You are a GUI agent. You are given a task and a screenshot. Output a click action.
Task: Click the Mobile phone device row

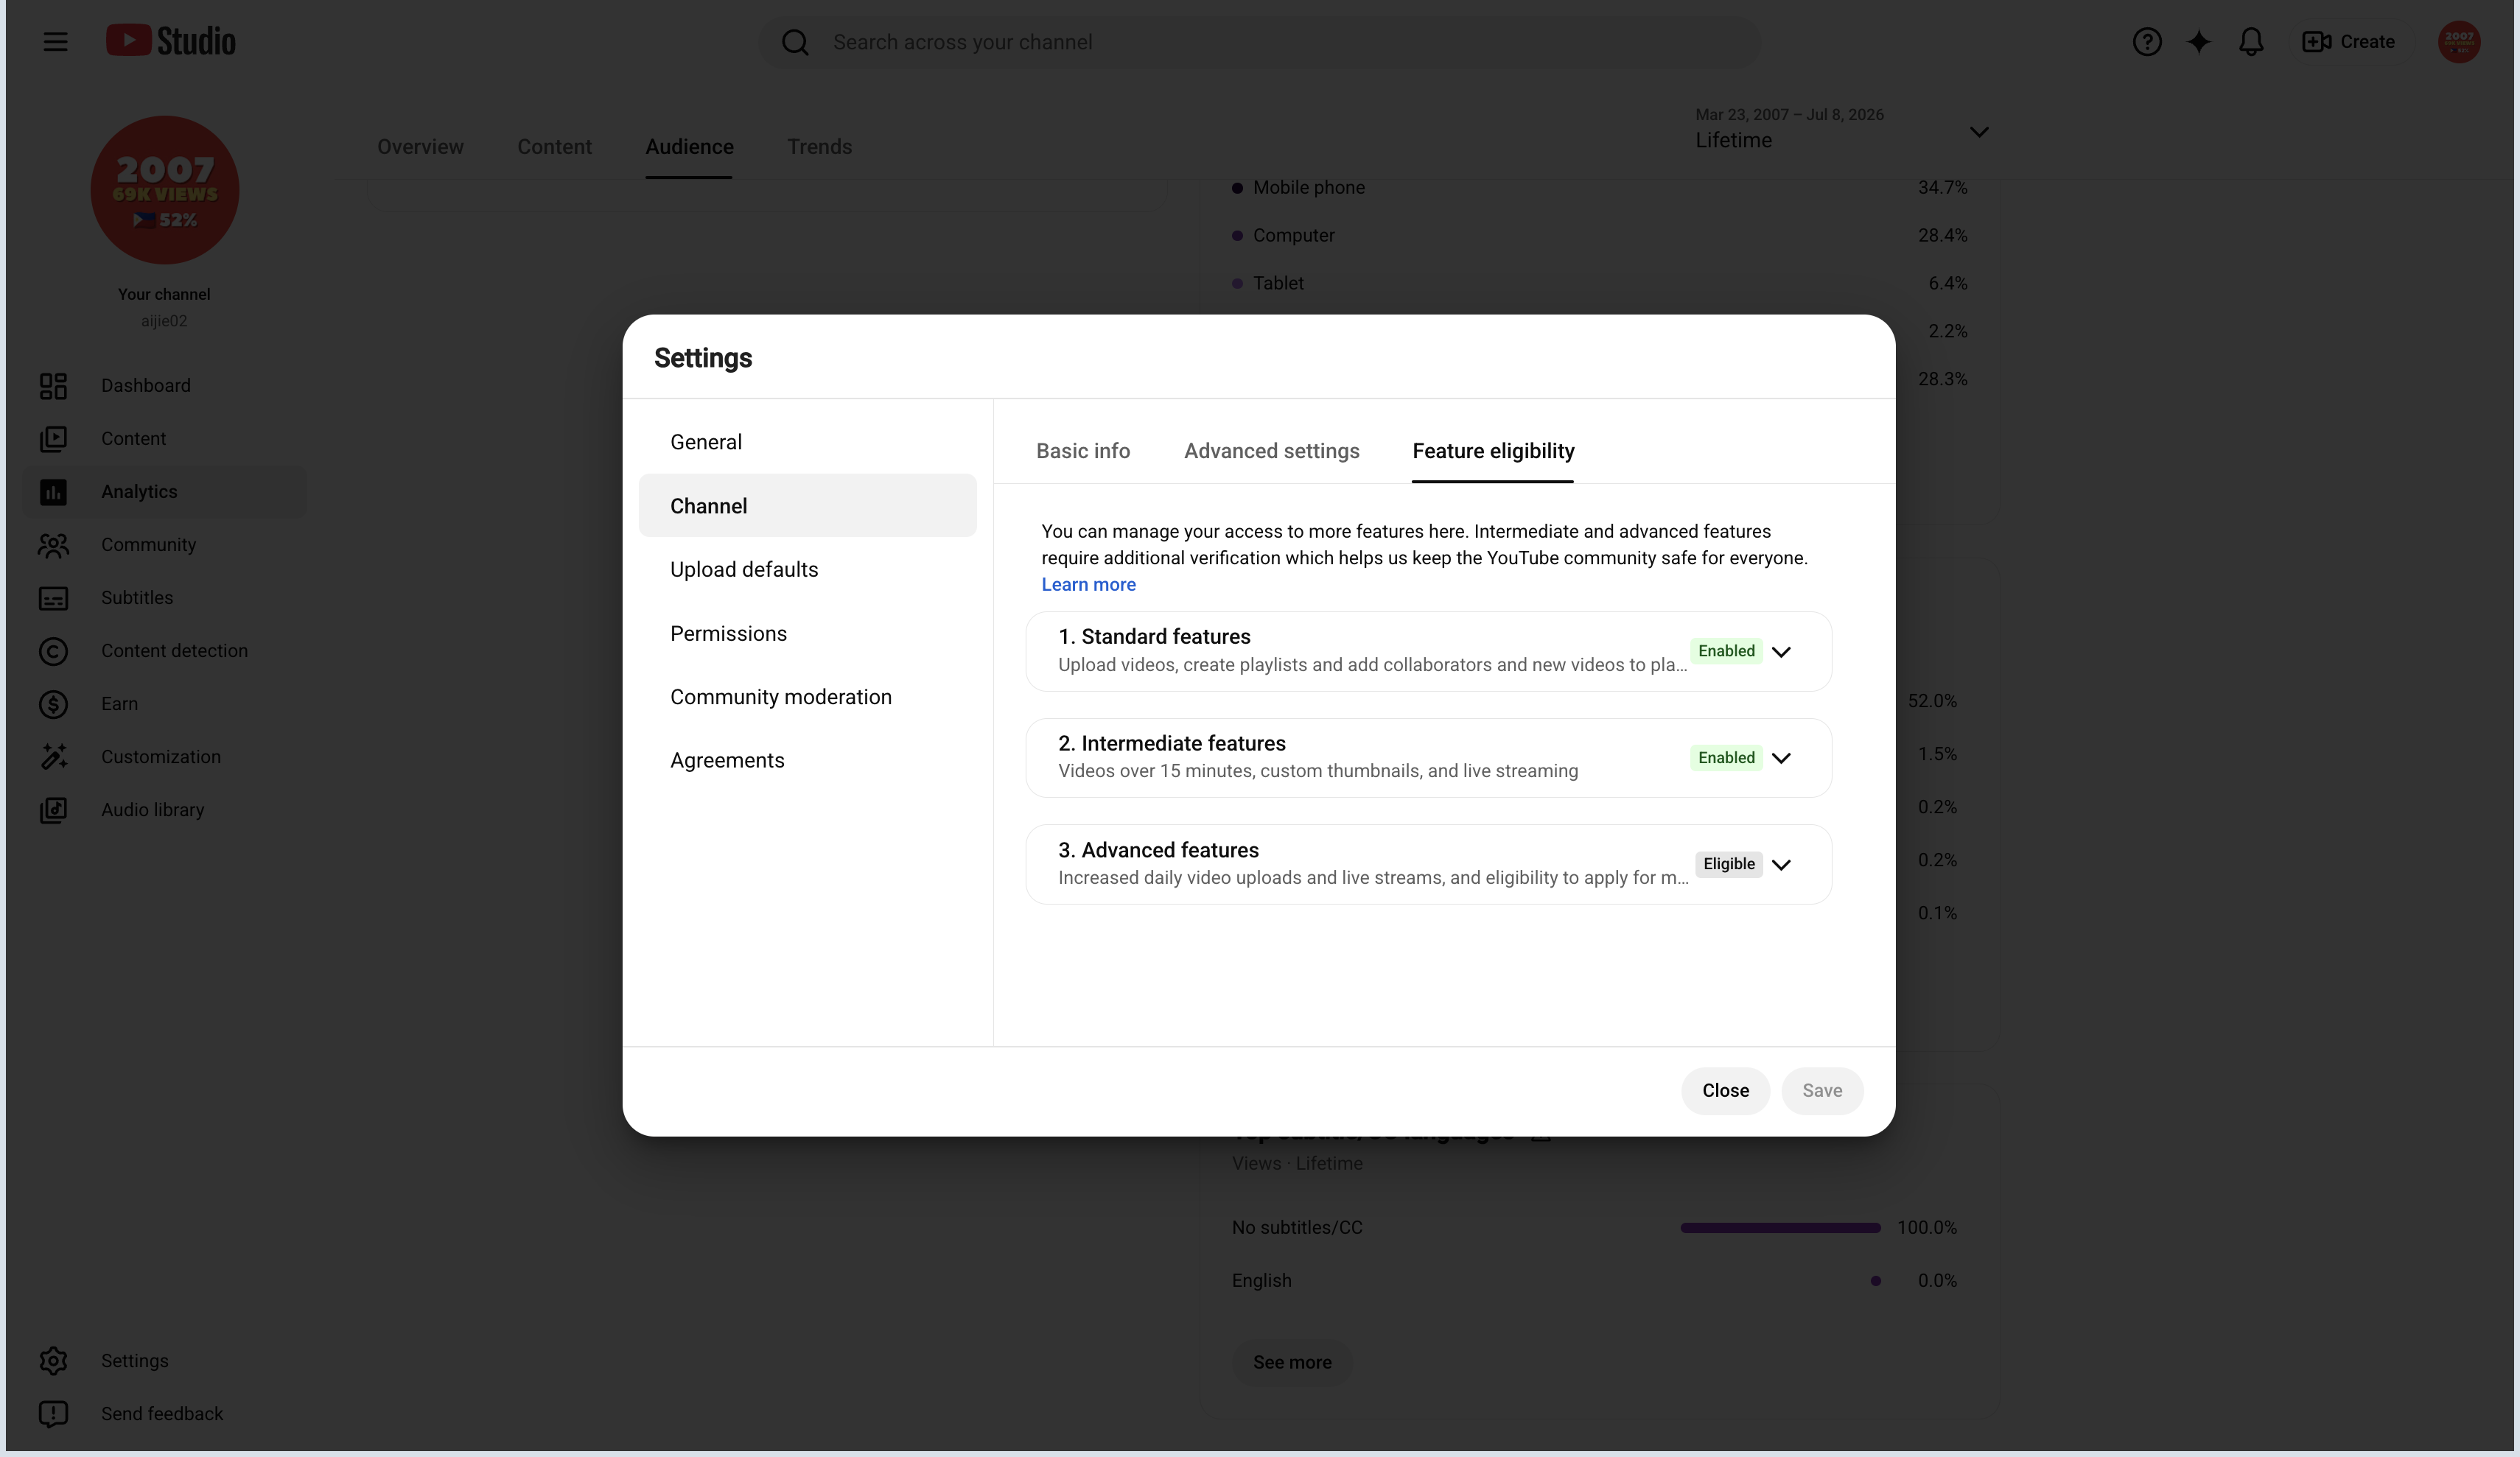[x=1599, y=187]
